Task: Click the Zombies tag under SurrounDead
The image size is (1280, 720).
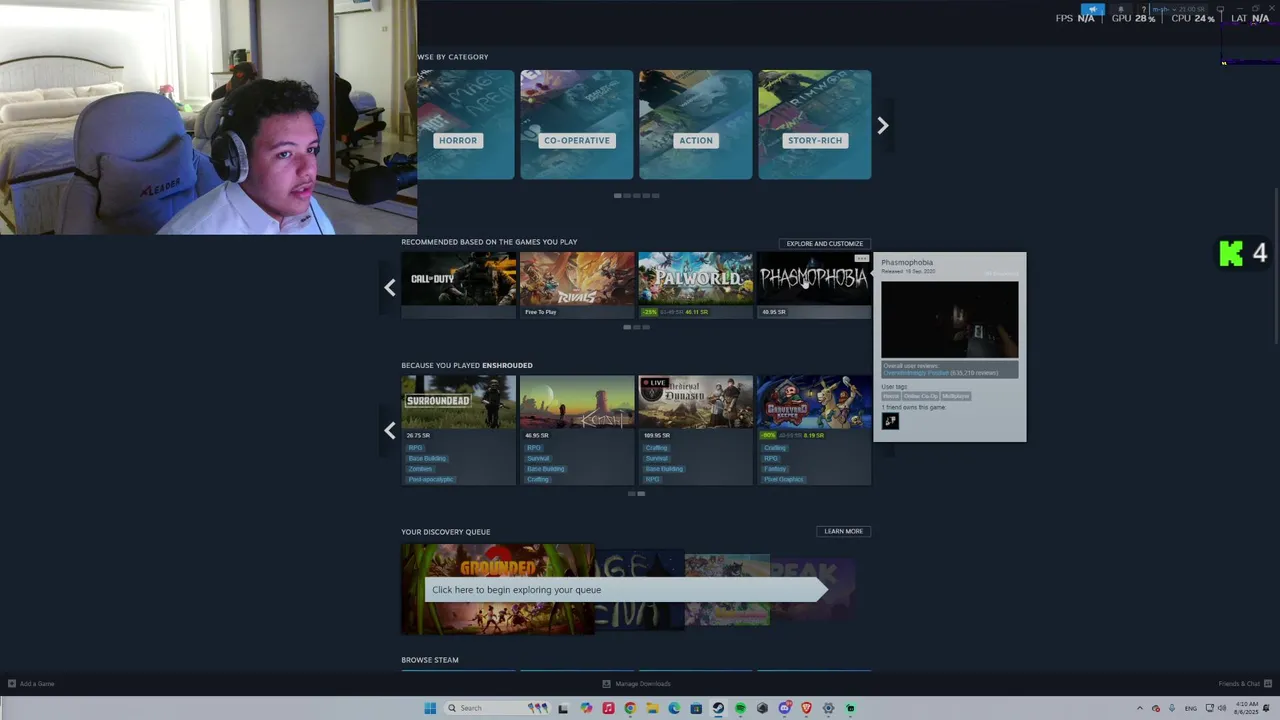Action: tap(420, 468)
